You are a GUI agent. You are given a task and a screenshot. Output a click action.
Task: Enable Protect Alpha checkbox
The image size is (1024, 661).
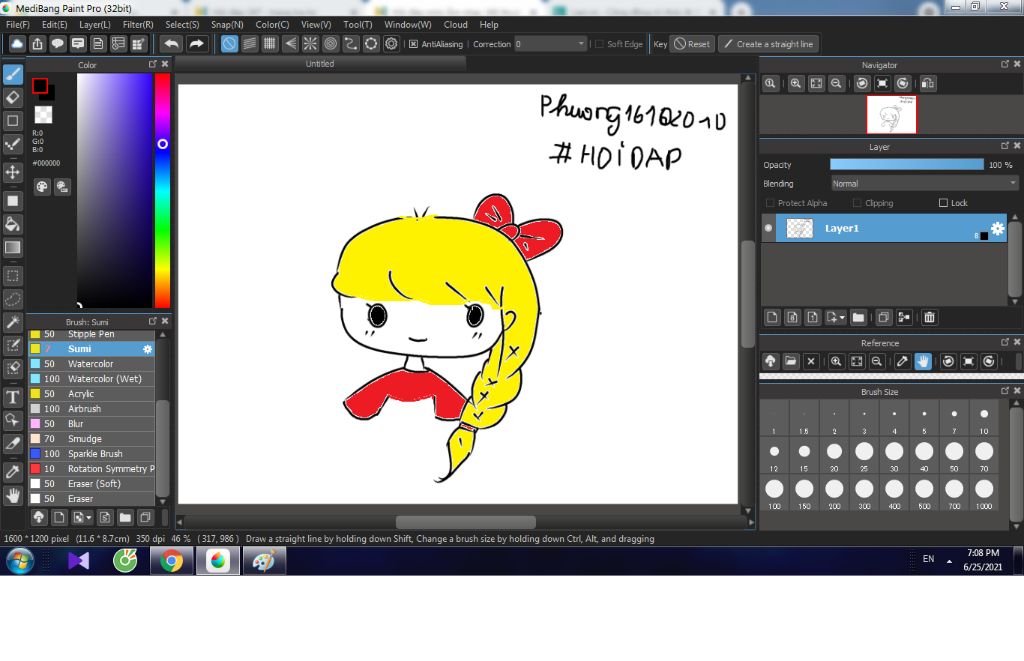pos(769,203)
